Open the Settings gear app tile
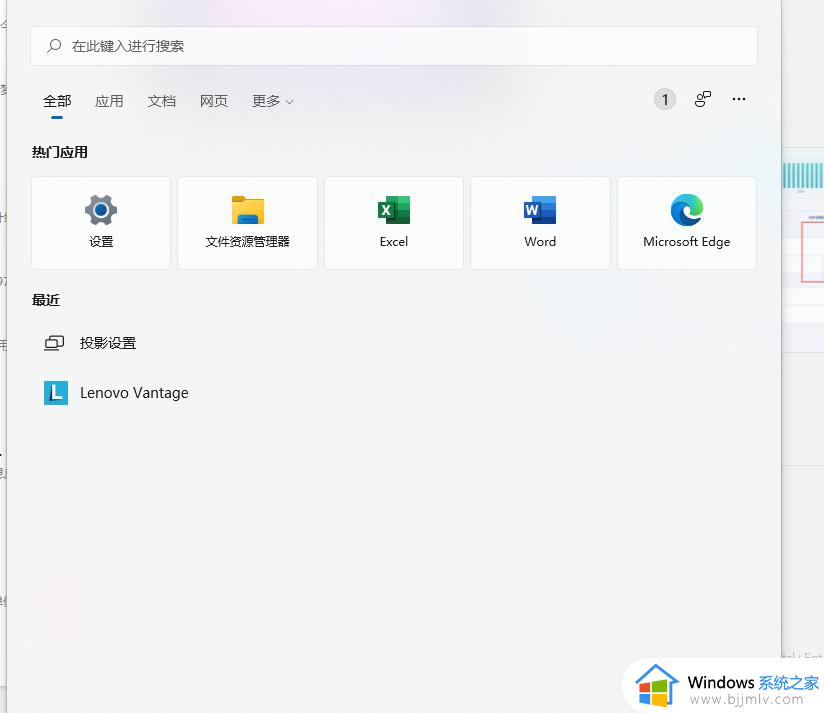 (x=101, y=223)
